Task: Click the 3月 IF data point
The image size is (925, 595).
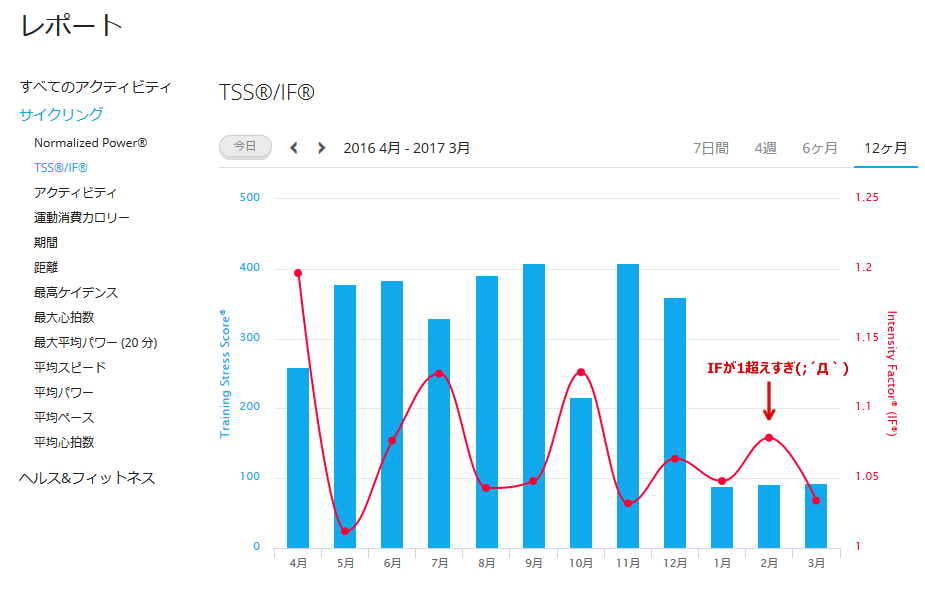Action: [x=816, y=501]
